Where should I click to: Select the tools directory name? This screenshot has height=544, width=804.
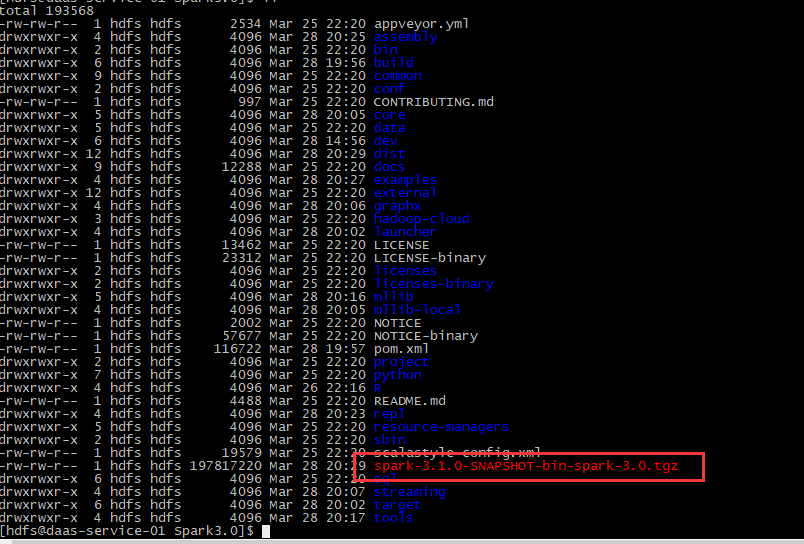click(393, 518)
